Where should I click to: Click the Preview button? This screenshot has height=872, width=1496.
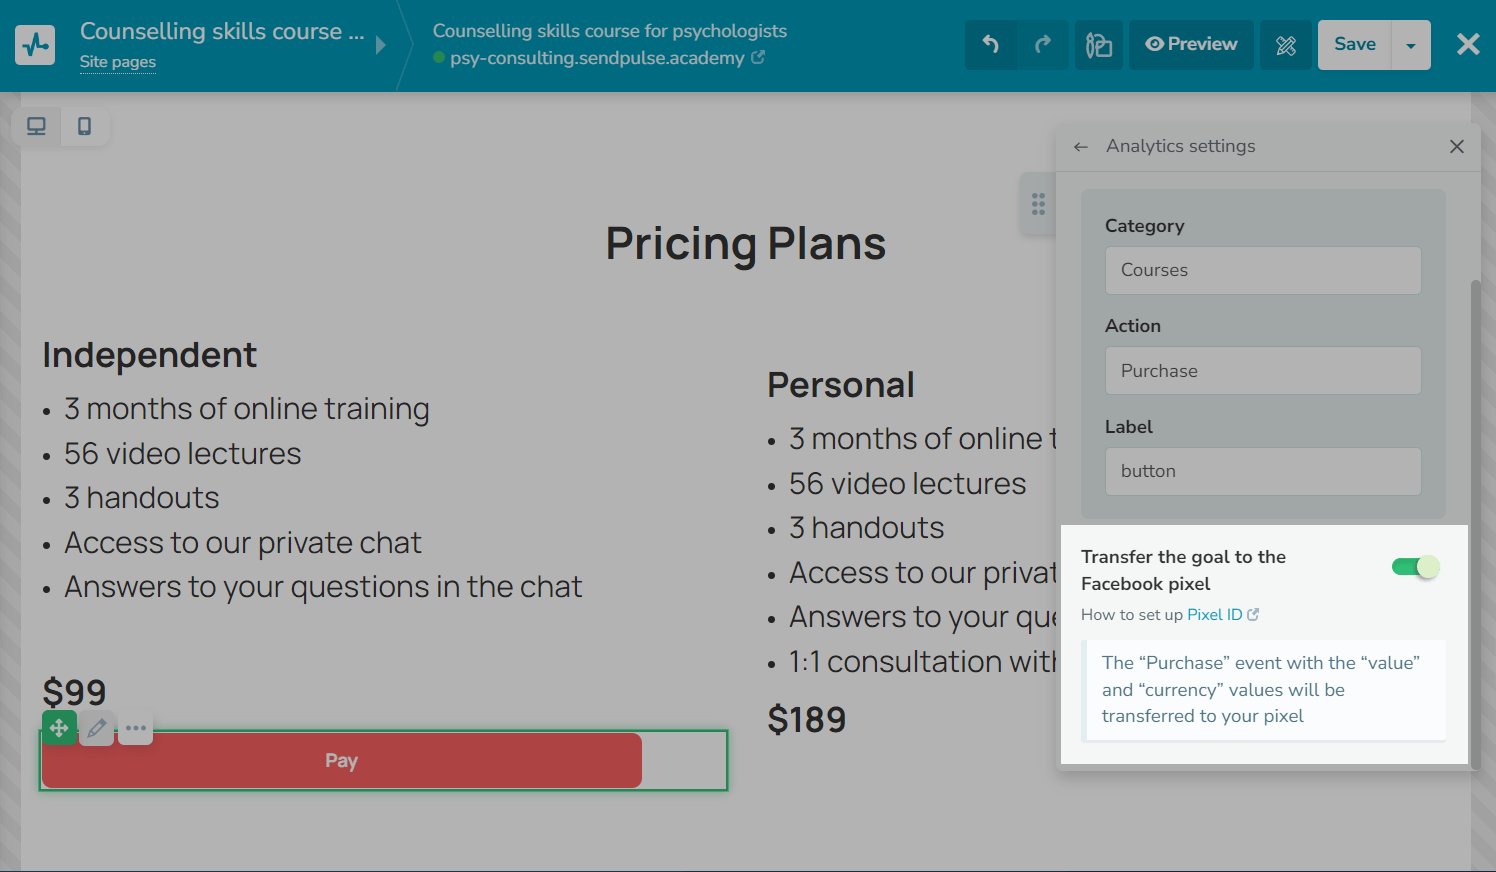[x=1191, y=45]
